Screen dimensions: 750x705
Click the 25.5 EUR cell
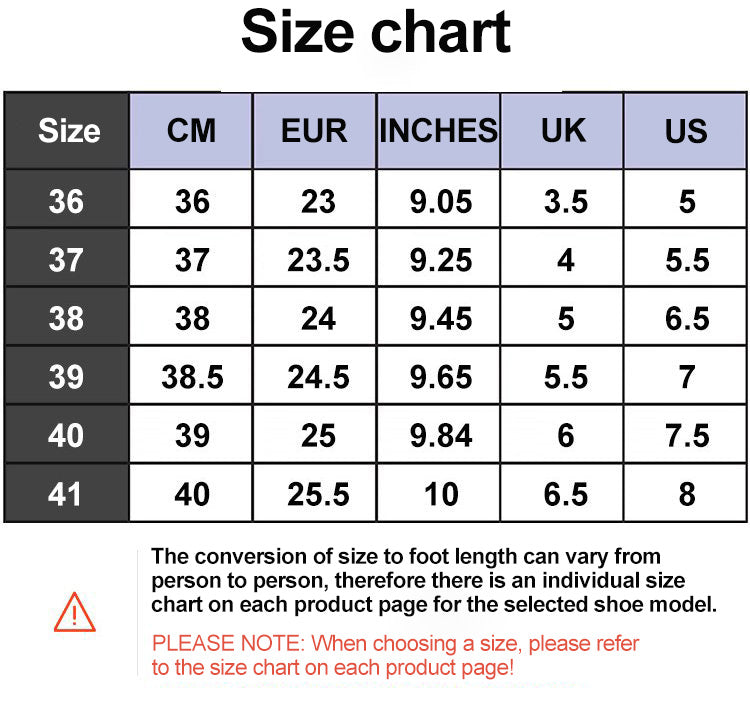pyautogui.click(x=314, y=493)
